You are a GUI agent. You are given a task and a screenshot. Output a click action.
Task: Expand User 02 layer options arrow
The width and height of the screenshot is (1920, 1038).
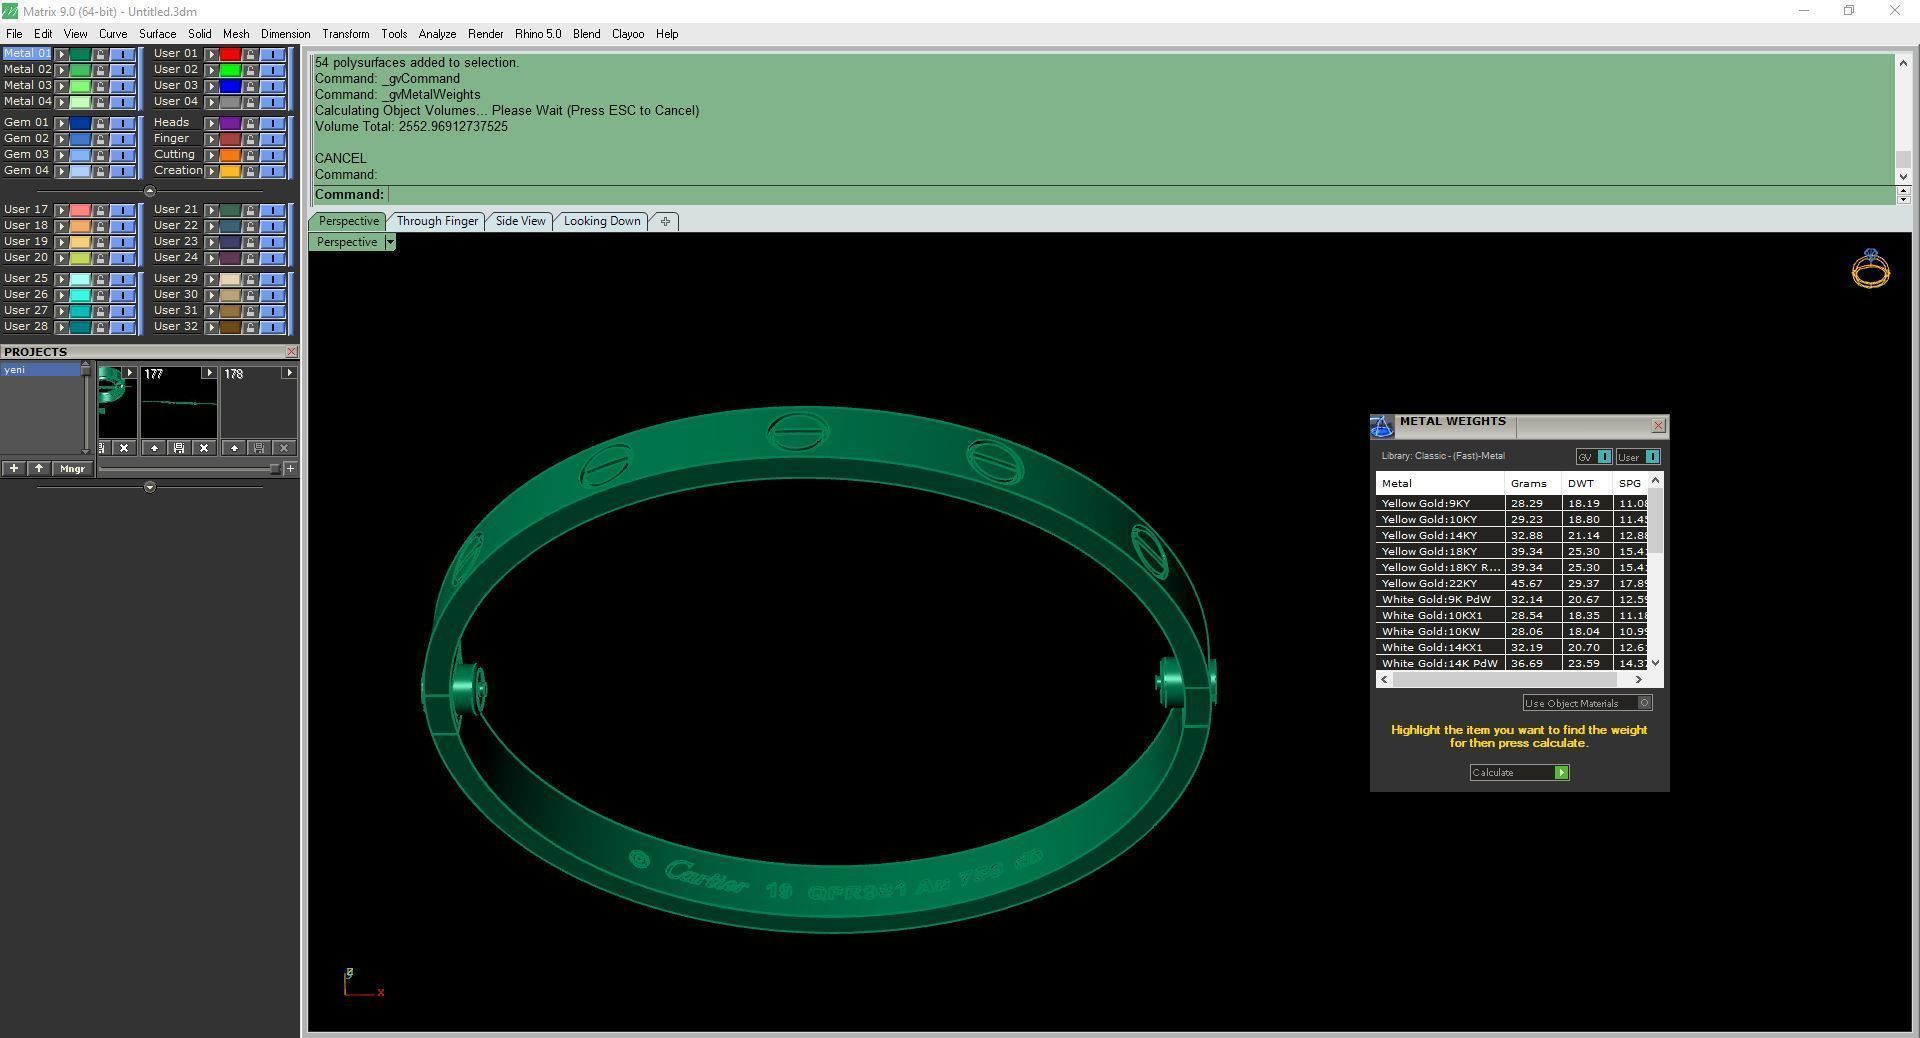(211, 70)
